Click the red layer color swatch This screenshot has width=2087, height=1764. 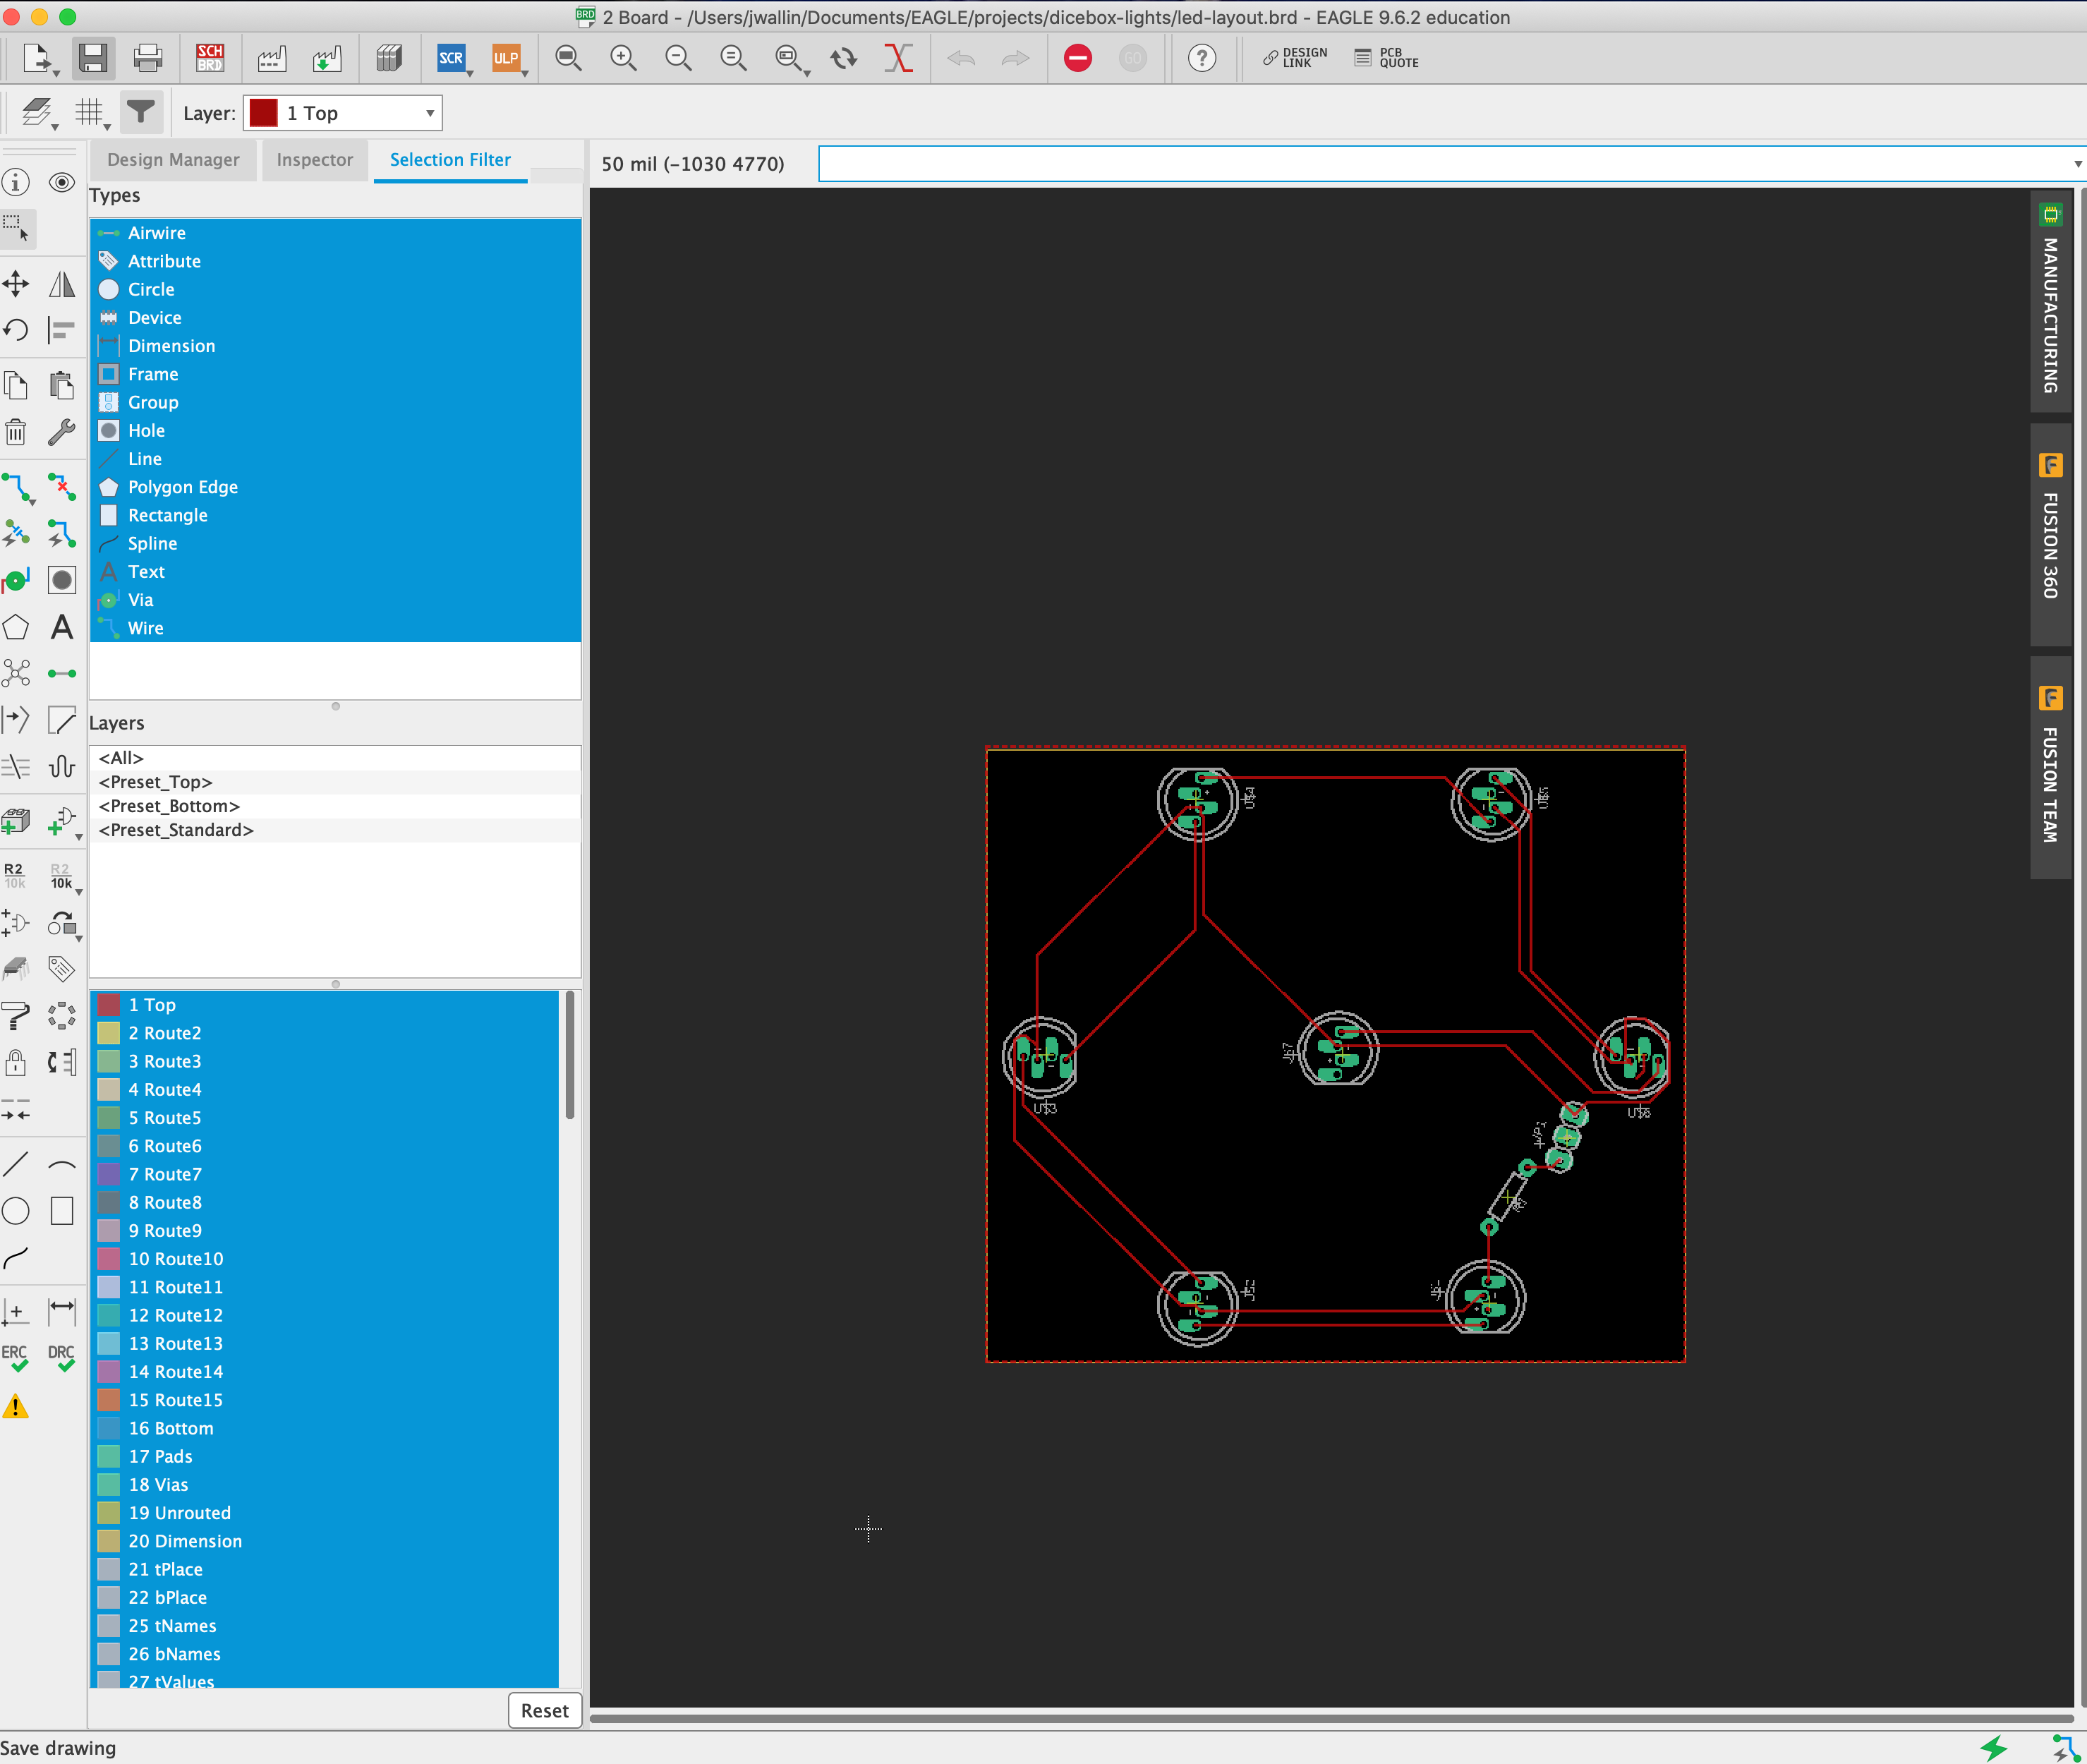[263, 113]
